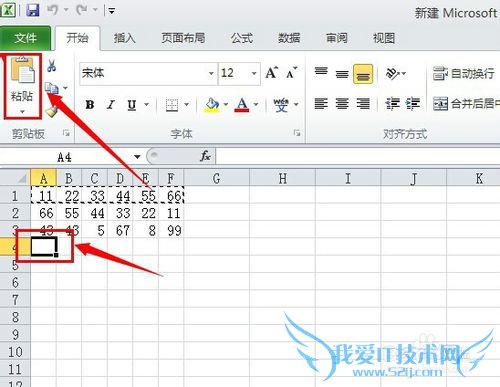Select row 7 header
Image resolution: width=500 pixels, height=387 pixels.
pos(15,300)
